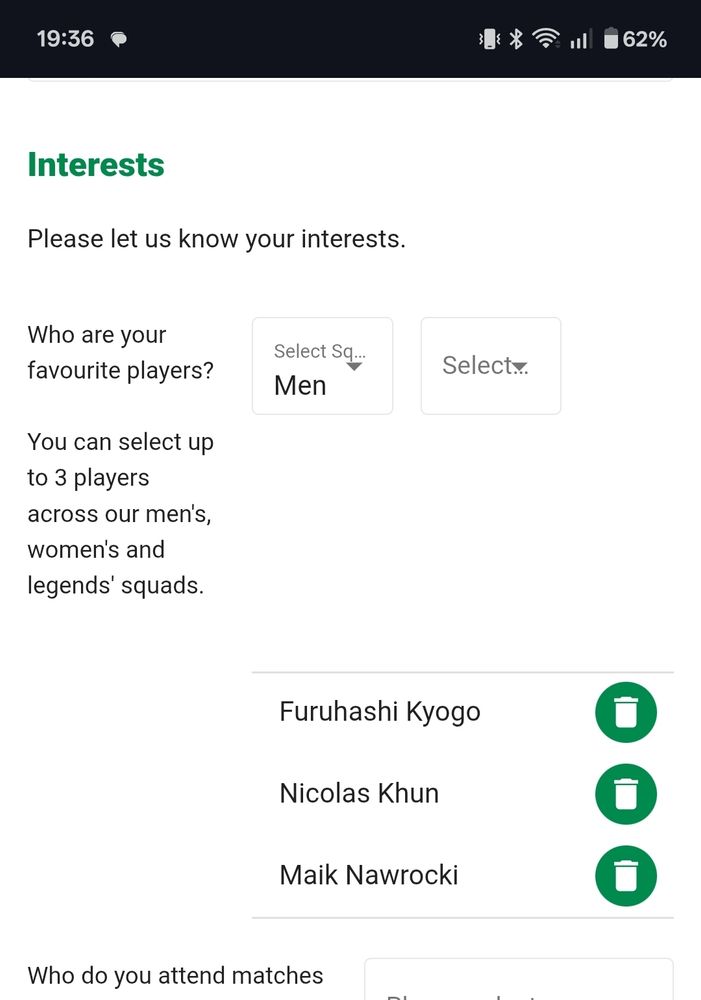This screenshot has height=1000, width=701.
Task: Delete Maik Nawrocki from the list
Action: (625, 876)
